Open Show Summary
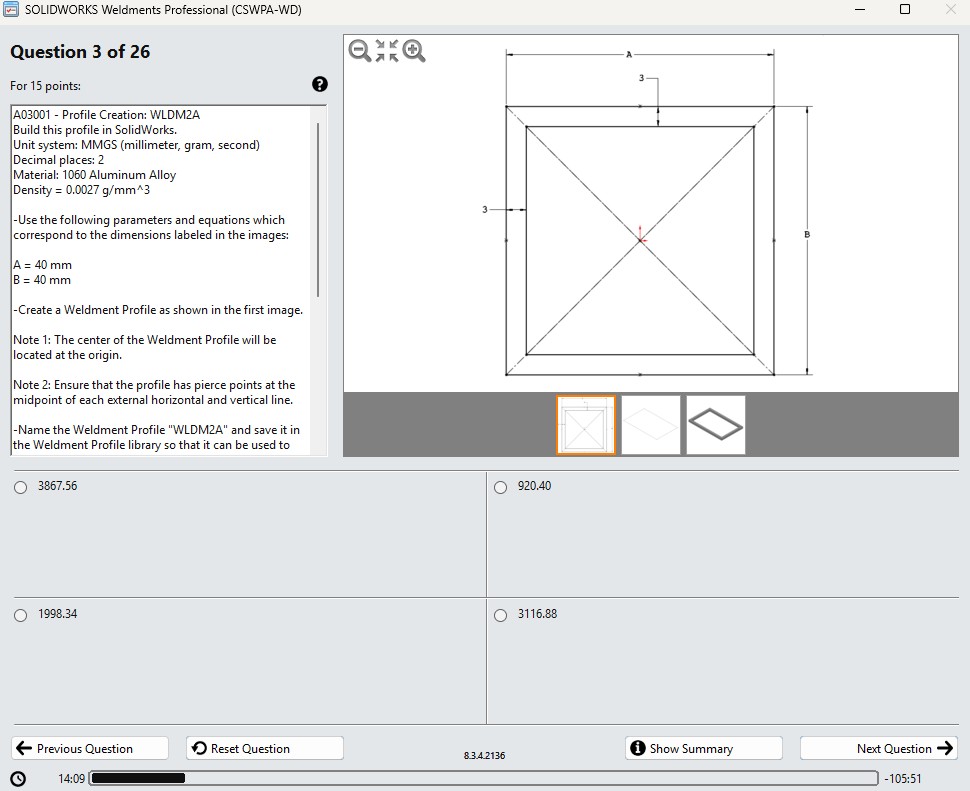Screen dimensions: 970x791 [x=703, y=748]
